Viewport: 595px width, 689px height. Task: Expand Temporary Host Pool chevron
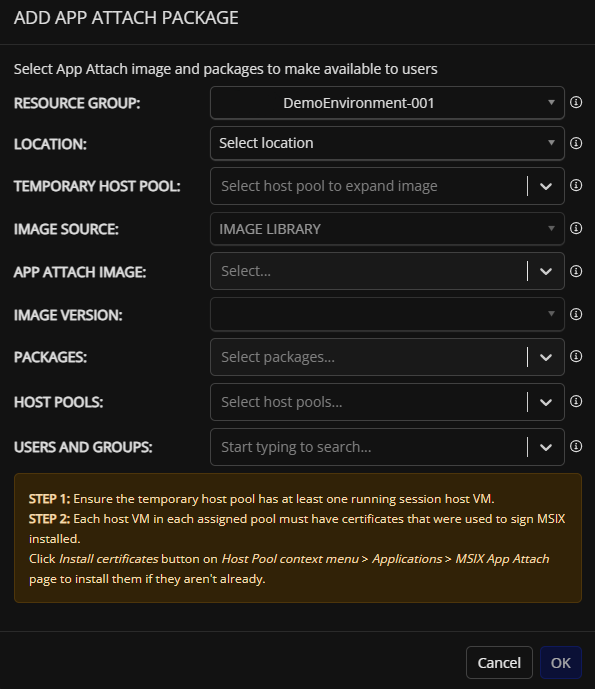point(546,186)
